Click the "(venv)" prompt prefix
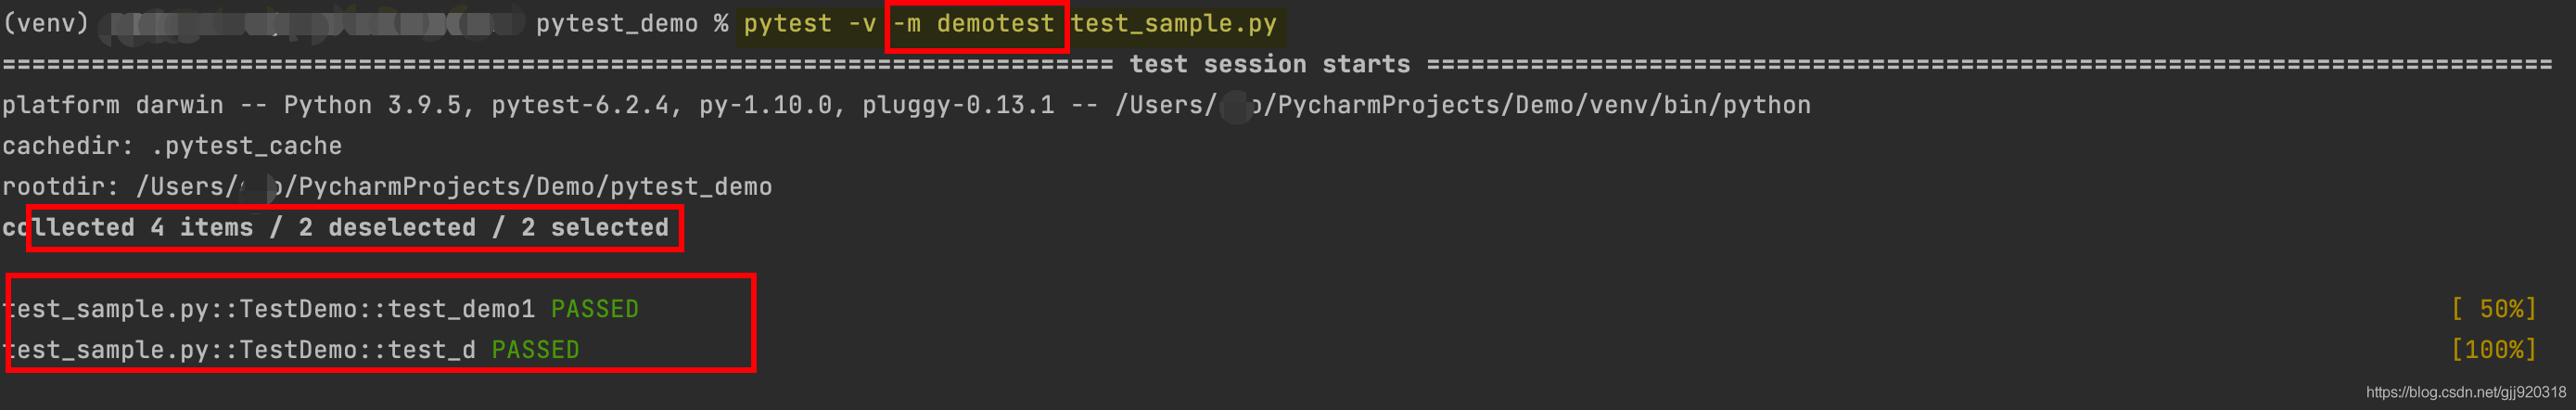Screen dimensions: 2576x410 pos(46,24)
